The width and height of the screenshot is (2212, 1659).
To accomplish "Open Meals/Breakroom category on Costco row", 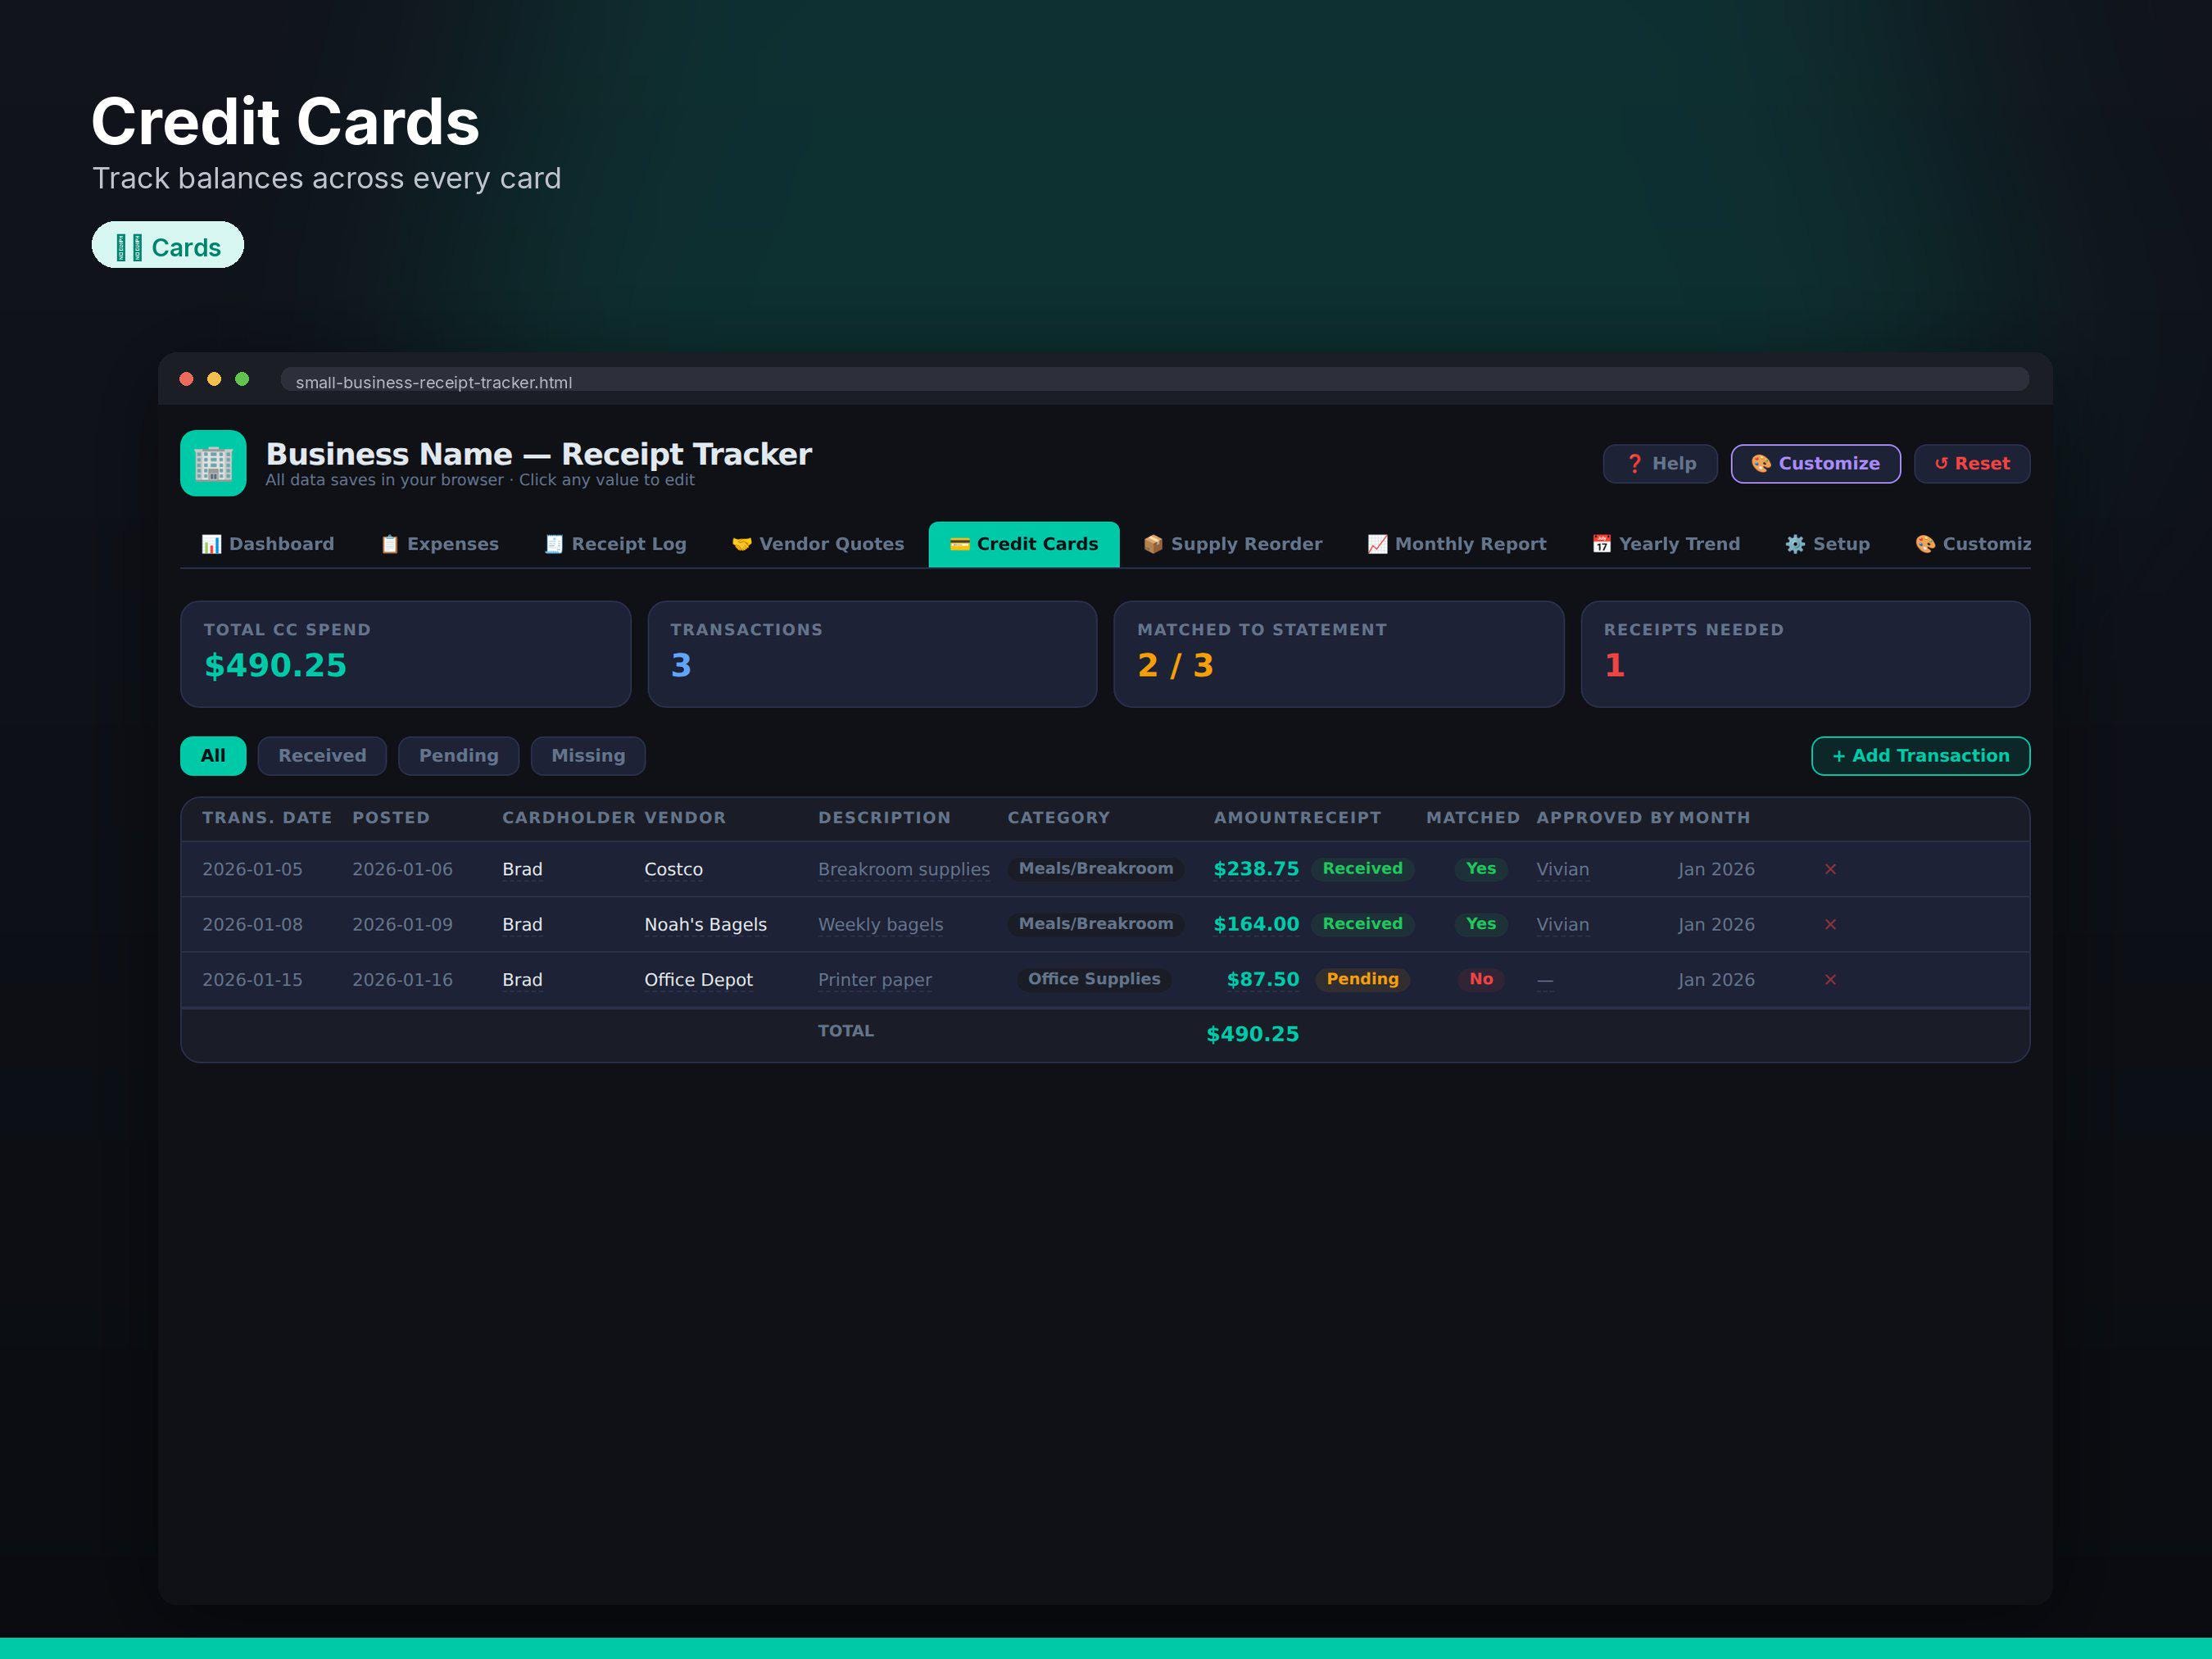I will click(x=1096, y=869).
